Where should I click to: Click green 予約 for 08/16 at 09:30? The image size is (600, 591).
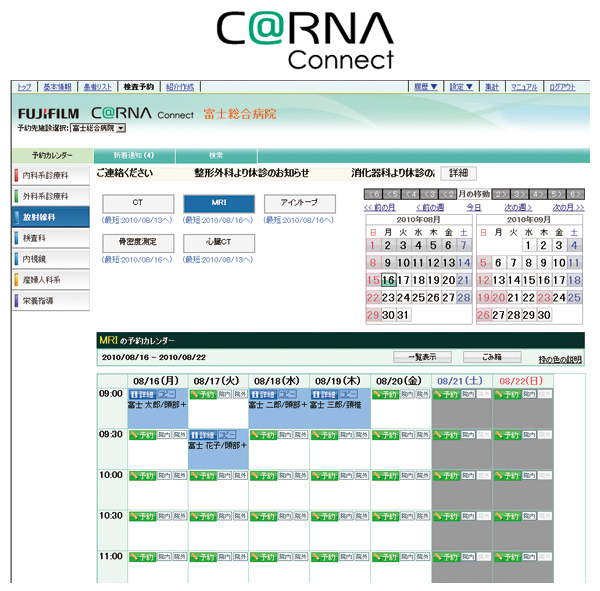click(142, 435)
